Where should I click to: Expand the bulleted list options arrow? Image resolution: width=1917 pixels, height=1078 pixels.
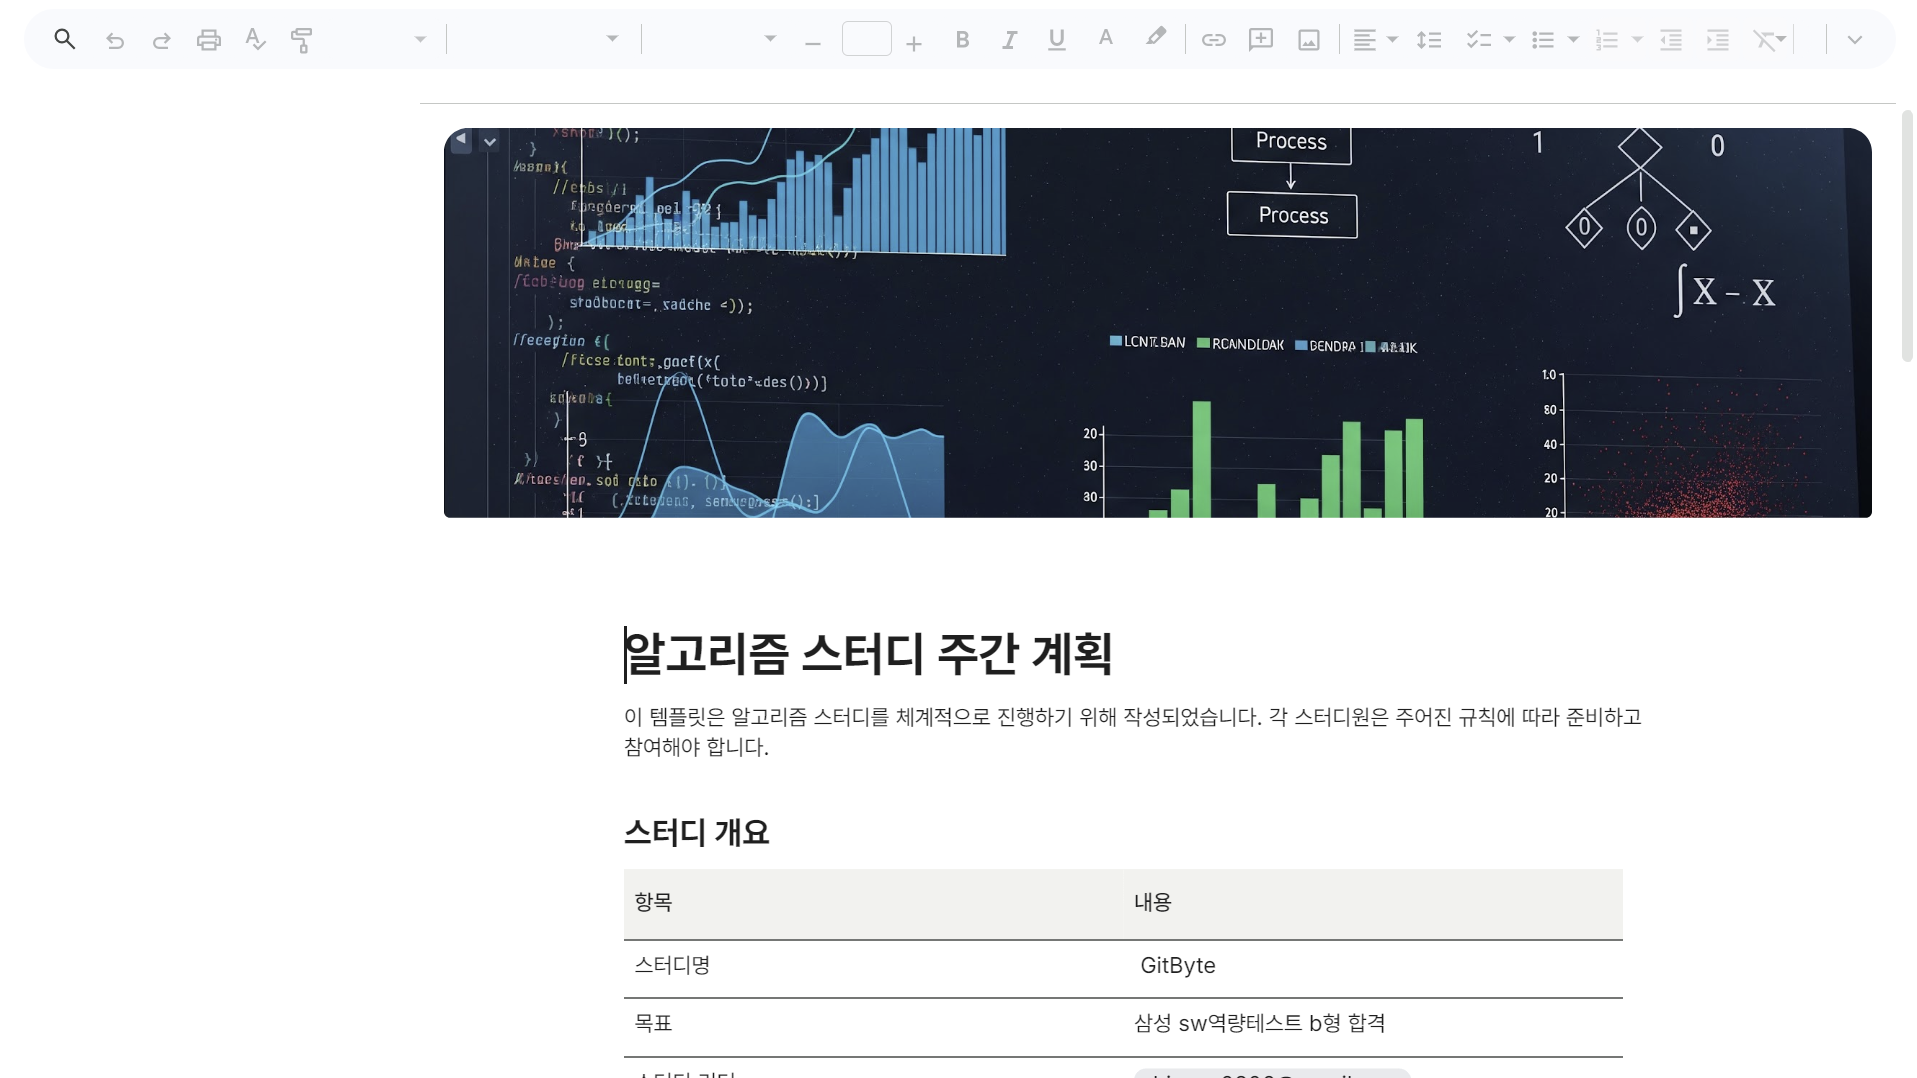pos(1573,40)
